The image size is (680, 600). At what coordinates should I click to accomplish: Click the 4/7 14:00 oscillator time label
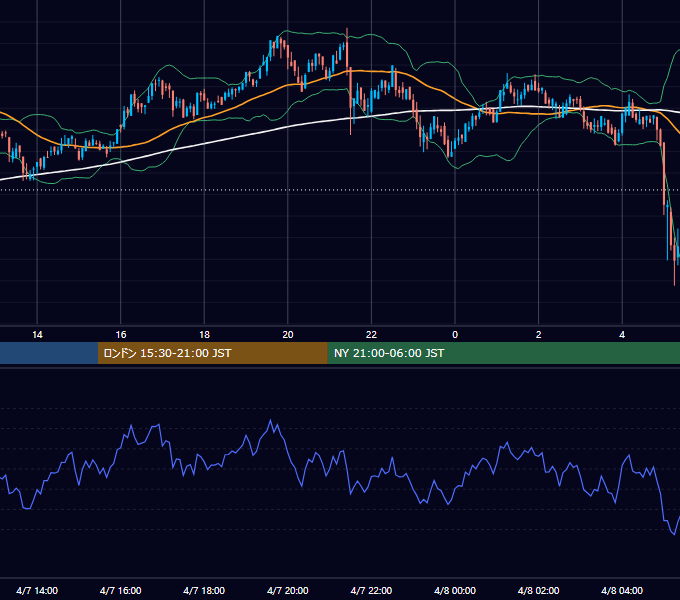[37, 590]
